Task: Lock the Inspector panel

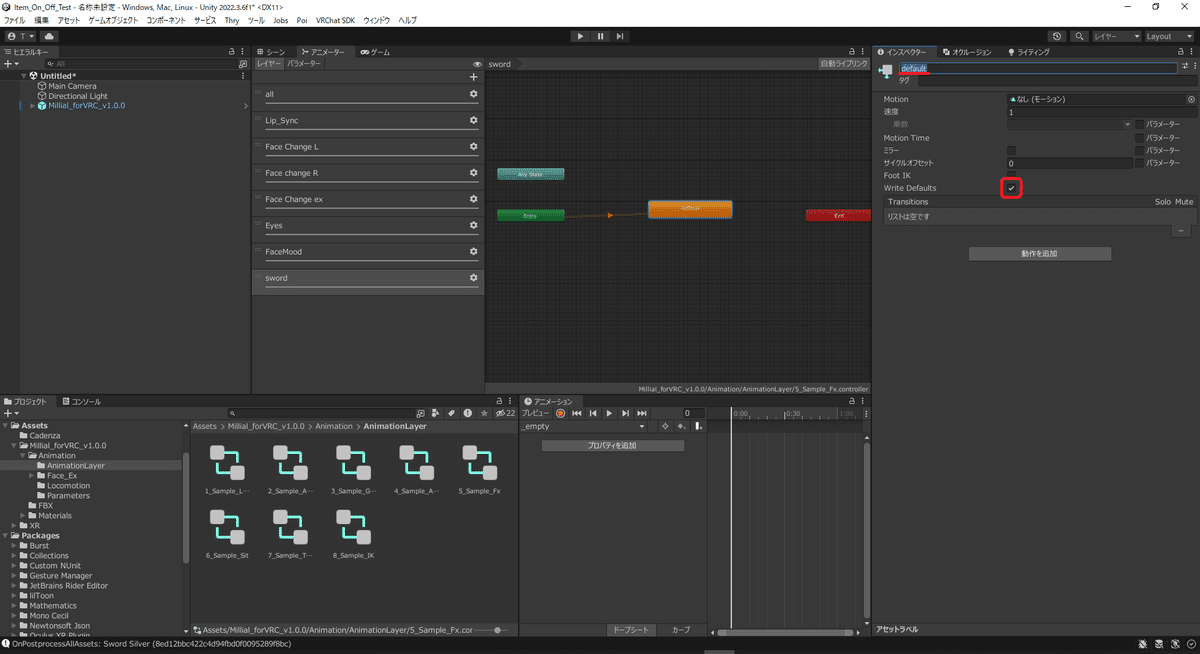Action: [x=1181, y=52]
